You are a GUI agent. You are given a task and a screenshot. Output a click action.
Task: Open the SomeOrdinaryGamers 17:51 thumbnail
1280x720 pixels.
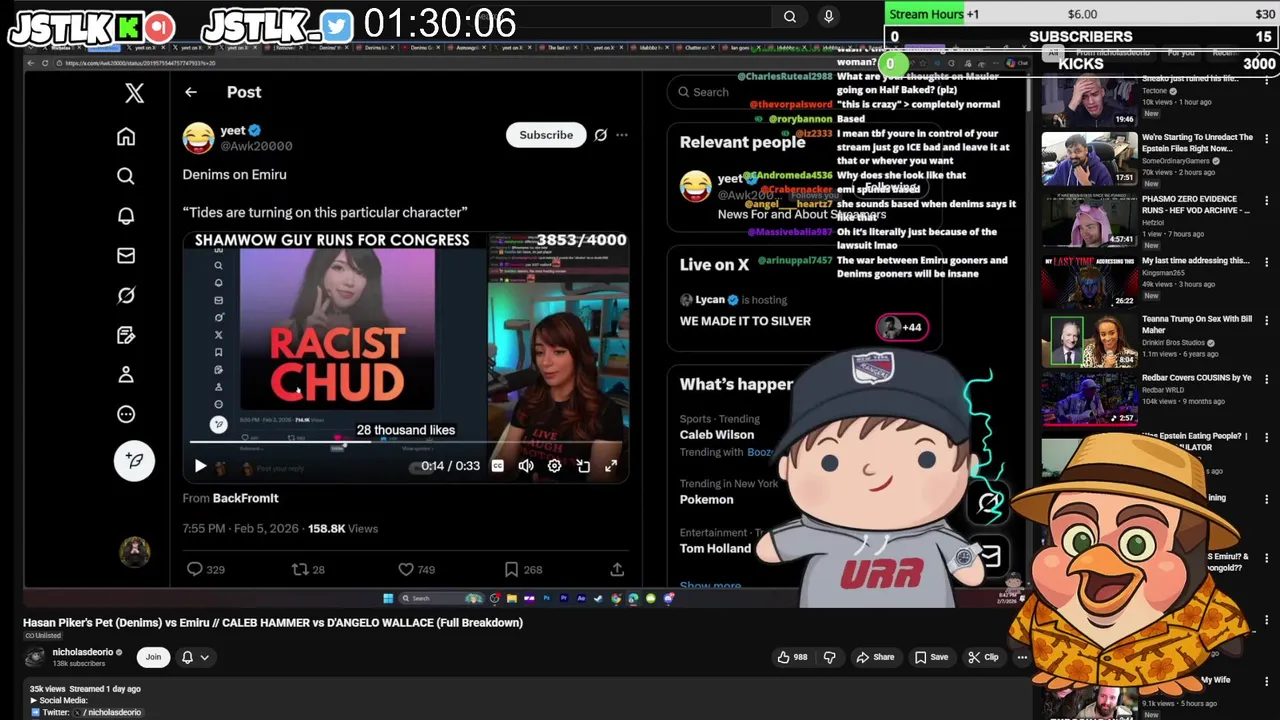1089,160
